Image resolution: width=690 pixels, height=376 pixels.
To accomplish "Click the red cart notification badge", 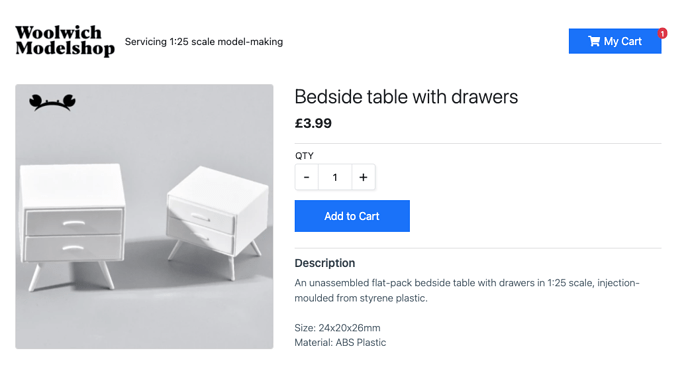I will pyautogui.click(x=662, y=33).
